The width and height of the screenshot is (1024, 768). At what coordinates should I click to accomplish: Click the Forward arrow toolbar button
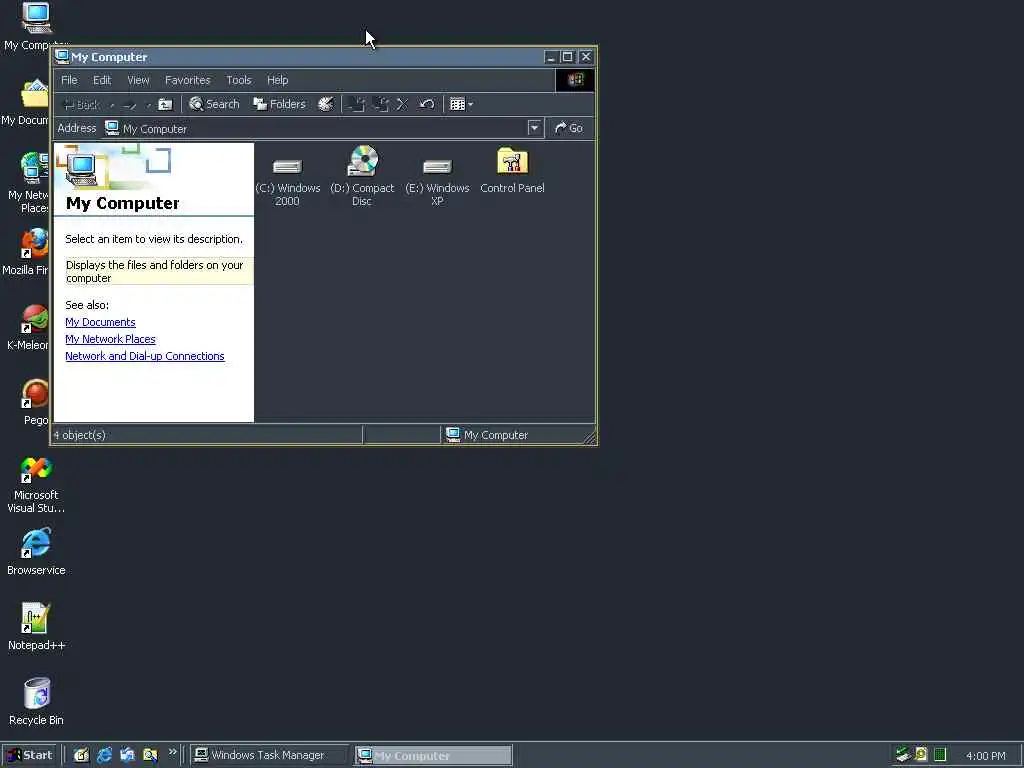130,104
